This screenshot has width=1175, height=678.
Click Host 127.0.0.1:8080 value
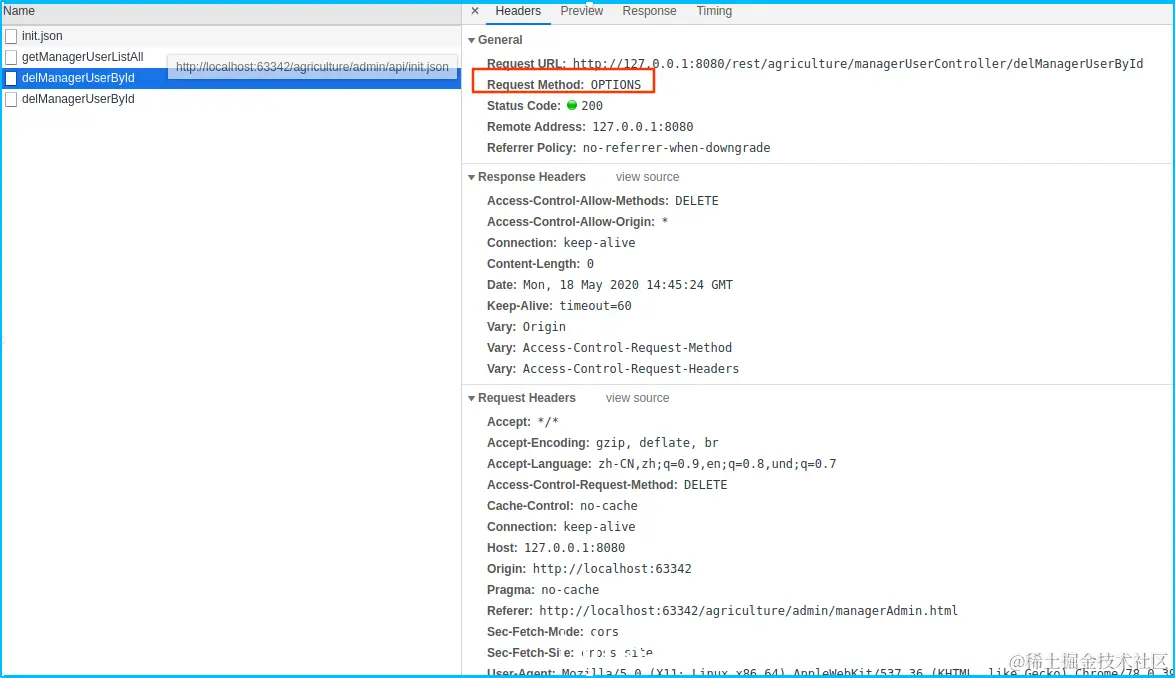574,548
